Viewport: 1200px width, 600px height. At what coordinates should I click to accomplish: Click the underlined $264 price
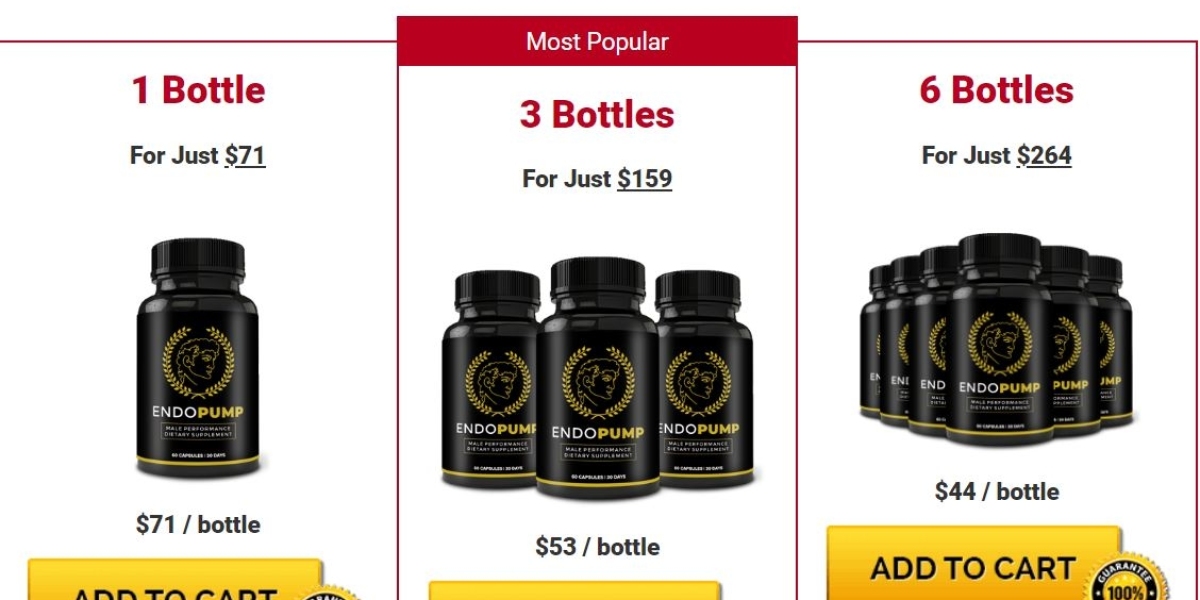pos(1044,155)
